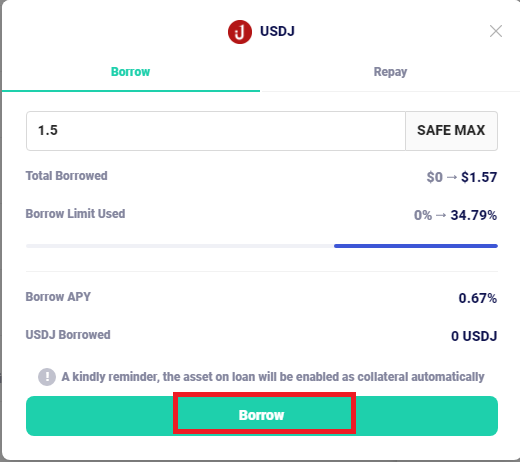Click the collateral reminder message text
The height and width of the screenshot is (462, 520).
(x=273, y=377)
